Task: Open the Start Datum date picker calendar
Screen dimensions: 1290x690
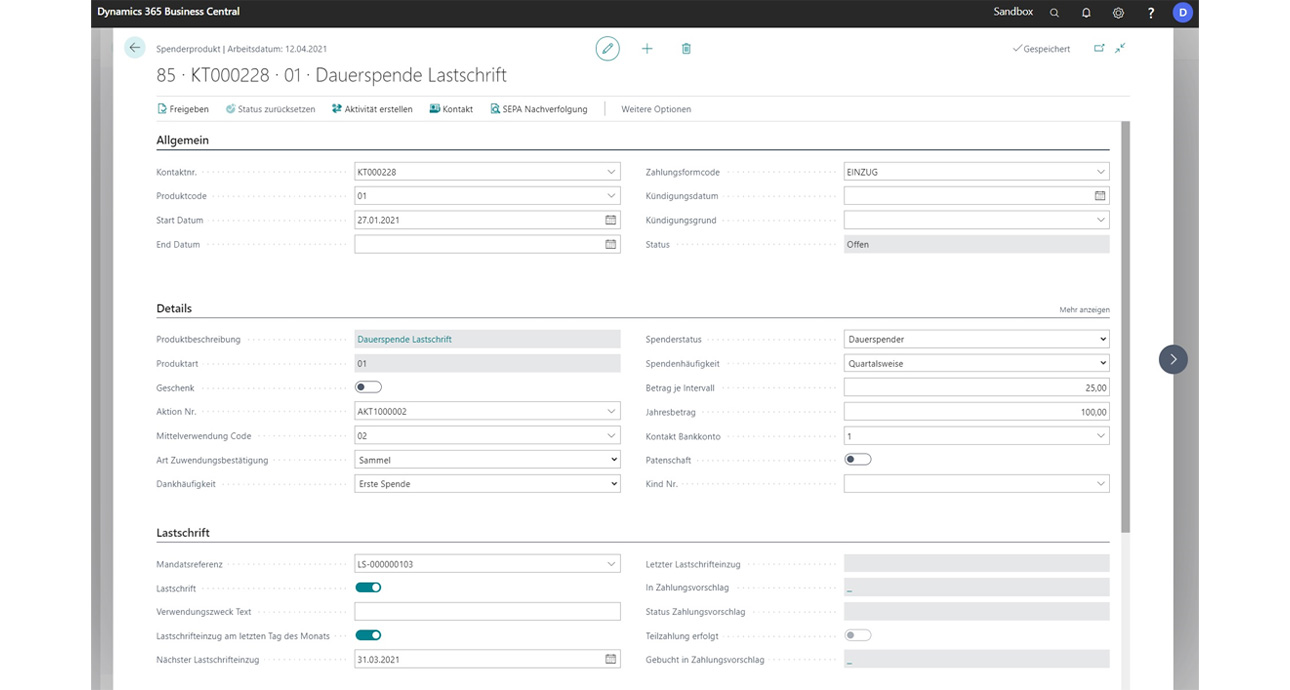Action: pos(613,220)
